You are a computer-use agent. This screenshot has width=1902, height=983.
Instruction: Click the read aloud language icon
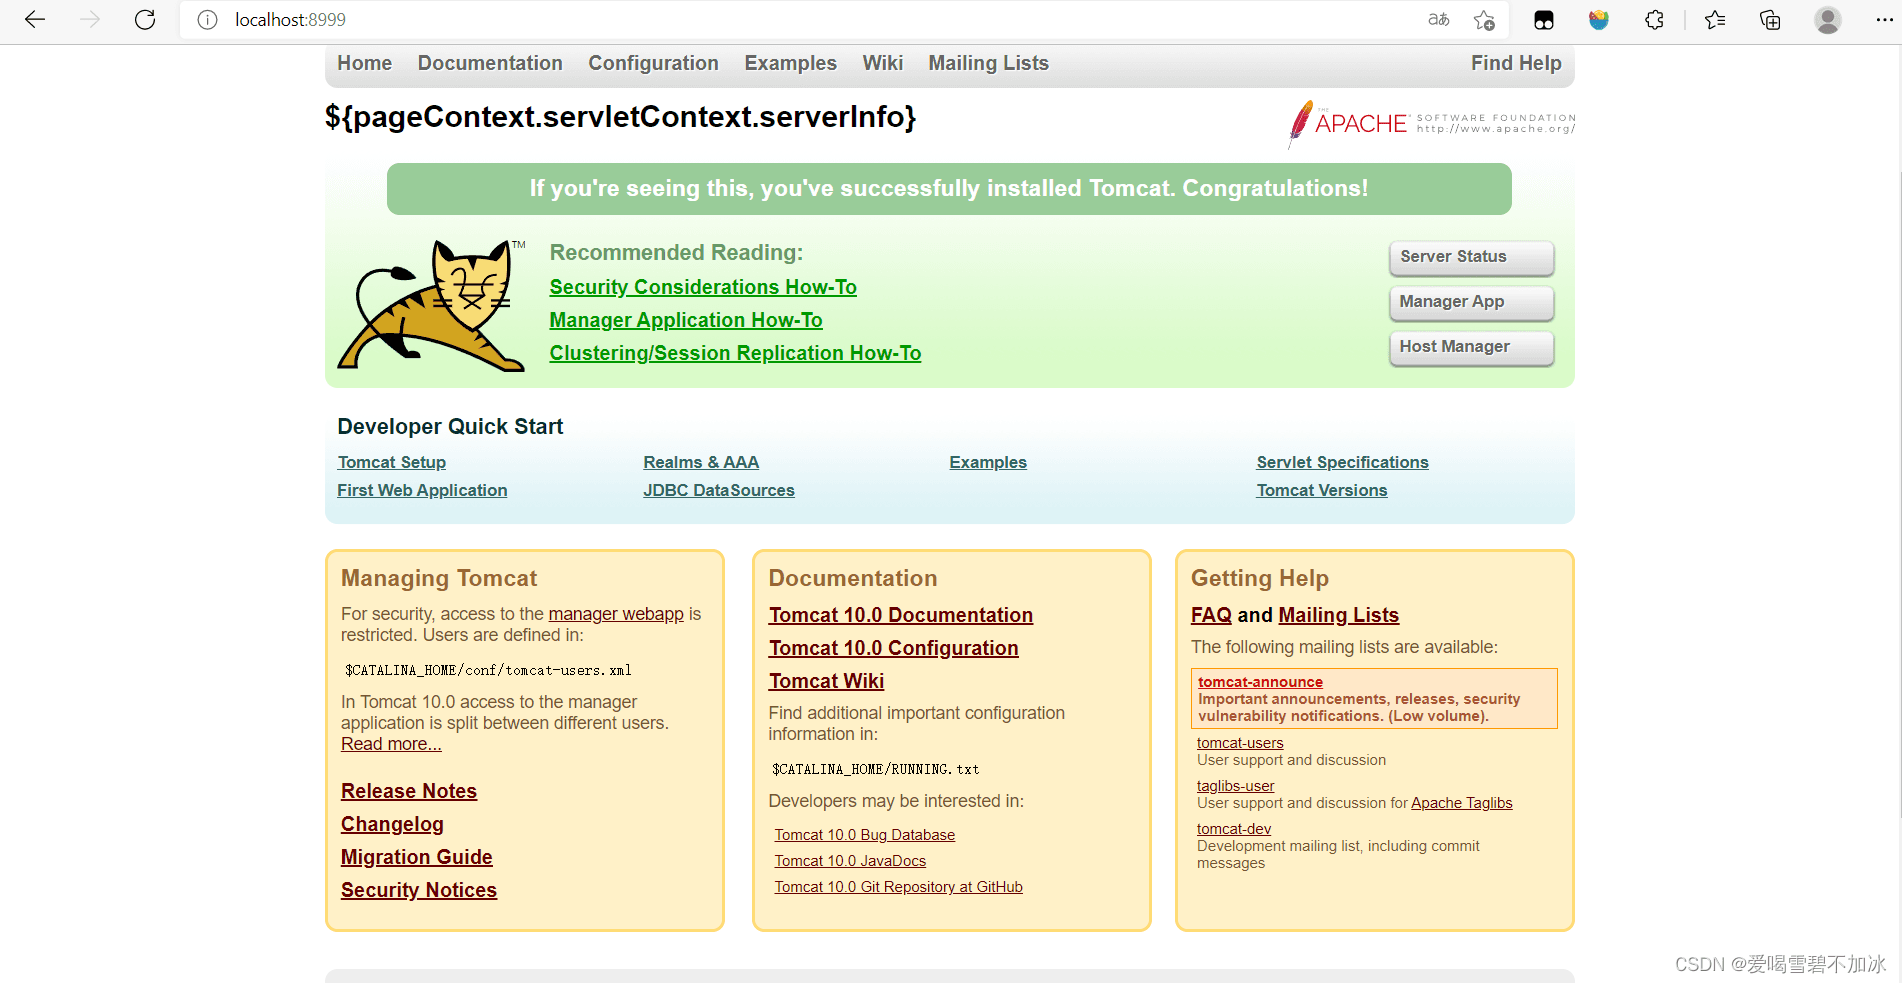pos(1438,20)
